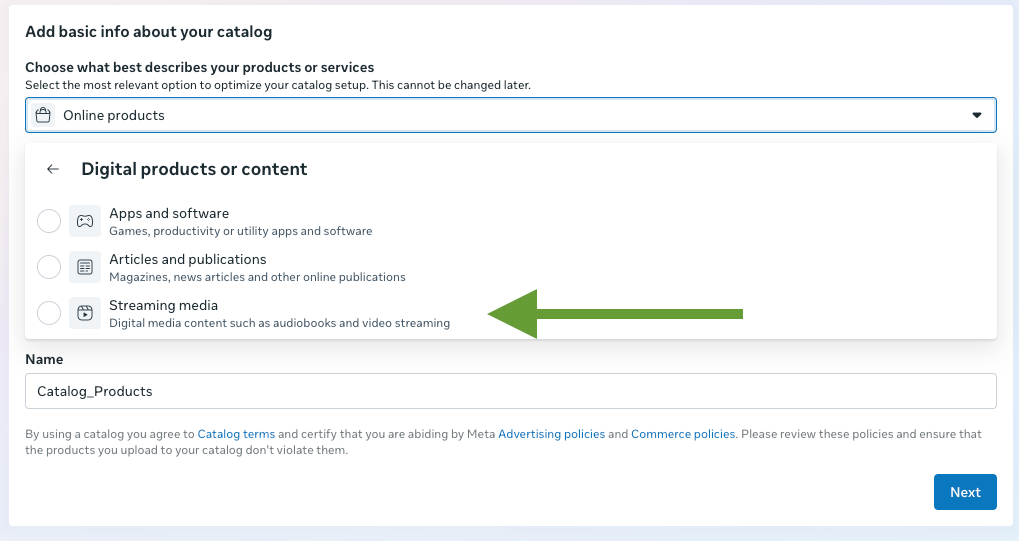Click the Next button
The height and width of the screenshot is (541, 1019).
tap(965, 492)
